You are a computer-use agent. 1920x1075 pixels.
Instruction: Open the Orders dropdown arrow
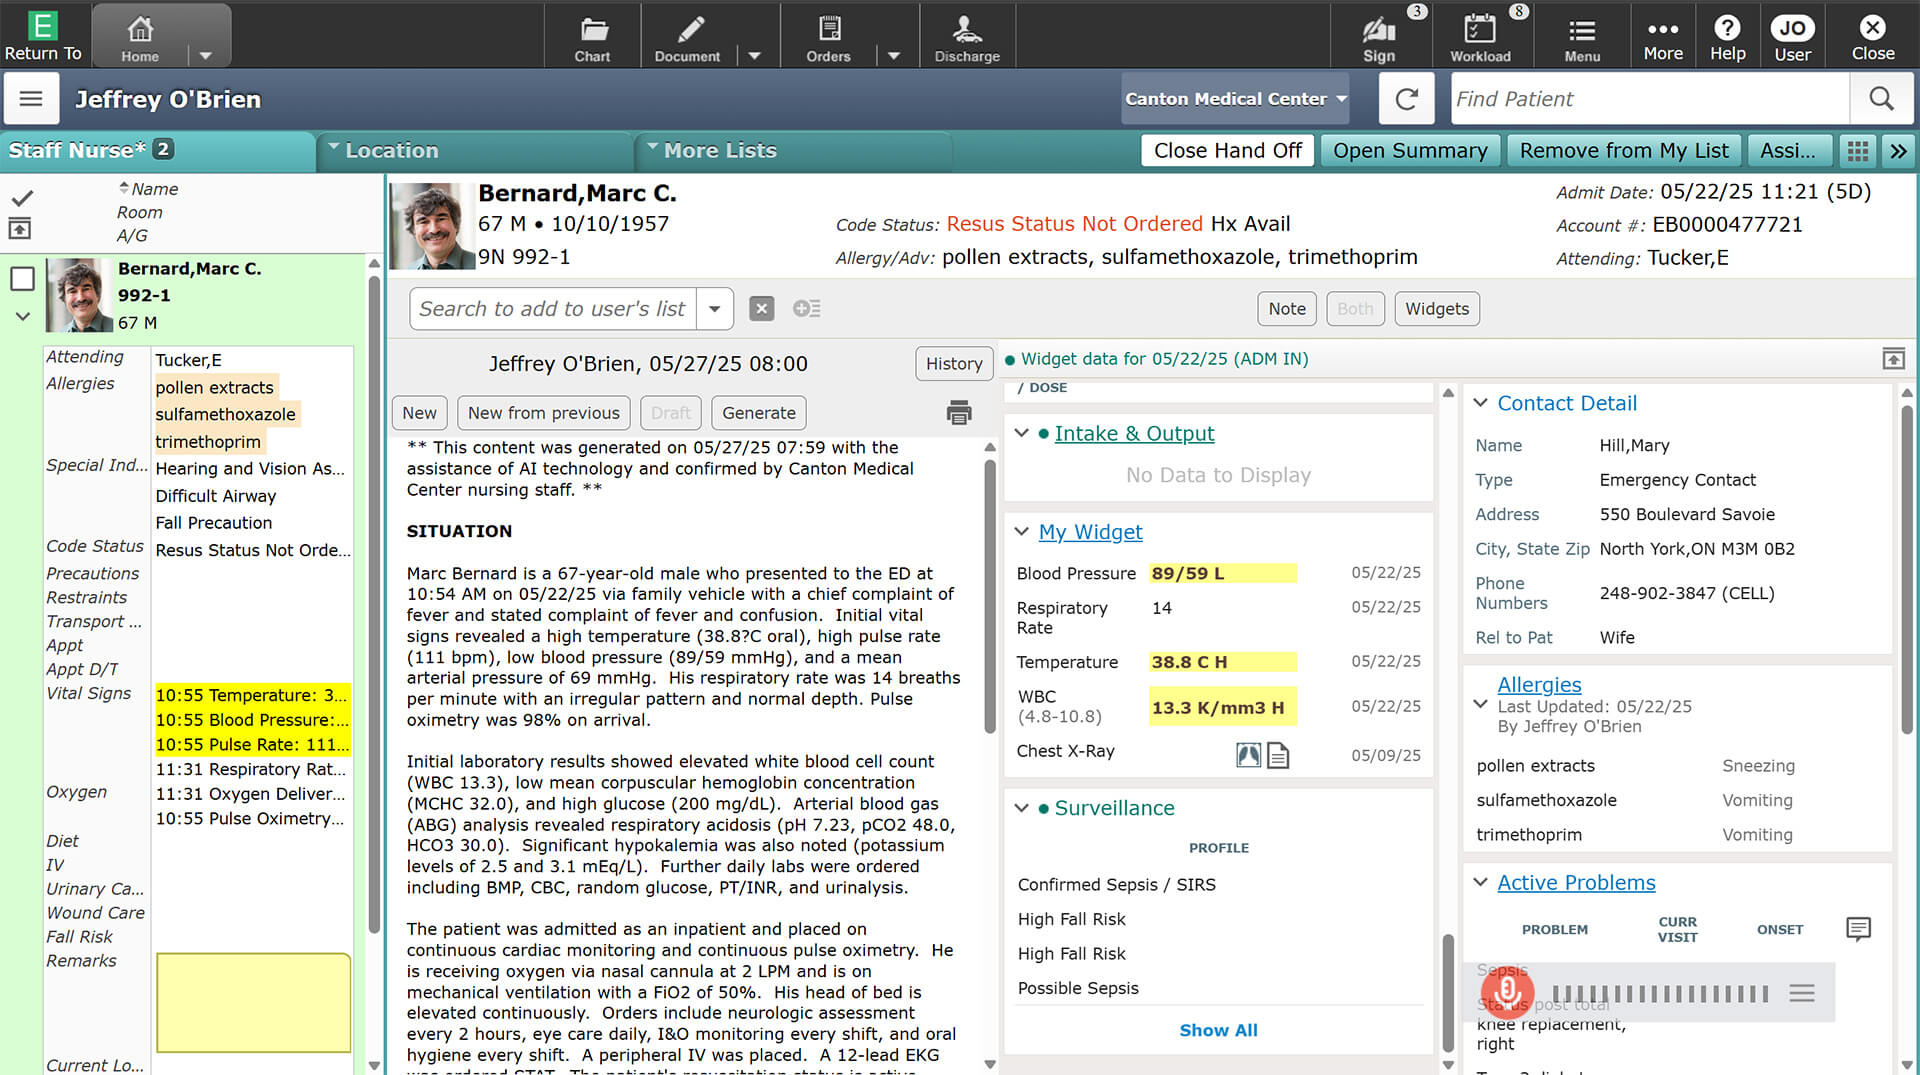tap(894, 56)
